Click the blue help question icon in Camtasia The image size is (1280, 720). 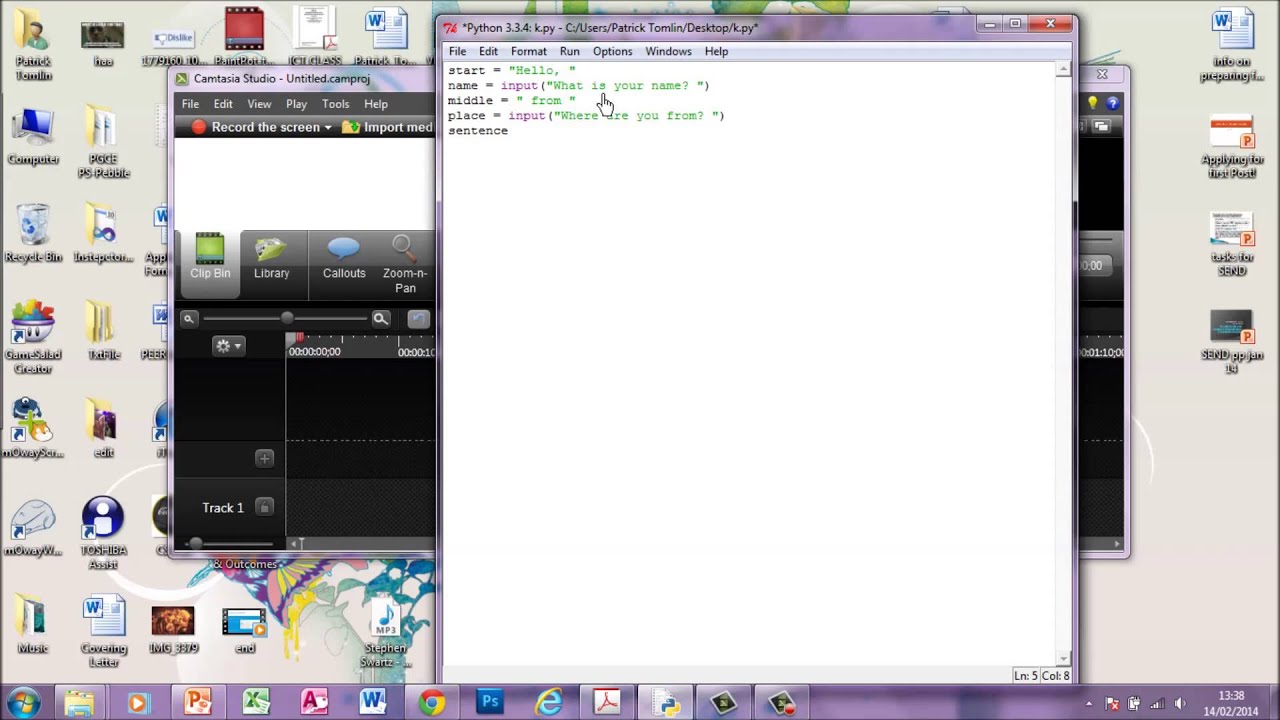1113,103
